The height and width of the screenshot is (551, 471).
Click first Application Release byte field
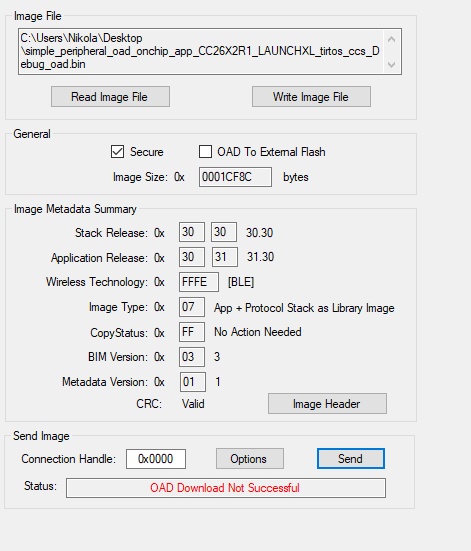[x=192, y=257]
